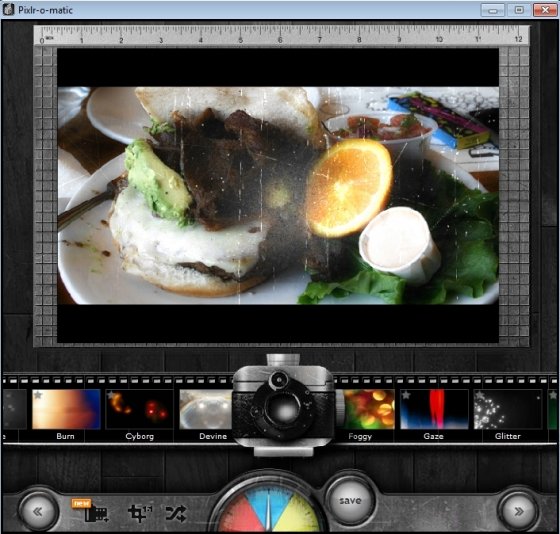
Task: Click the vintage camera icon on the filmstrip
Action: coord(284,405)
